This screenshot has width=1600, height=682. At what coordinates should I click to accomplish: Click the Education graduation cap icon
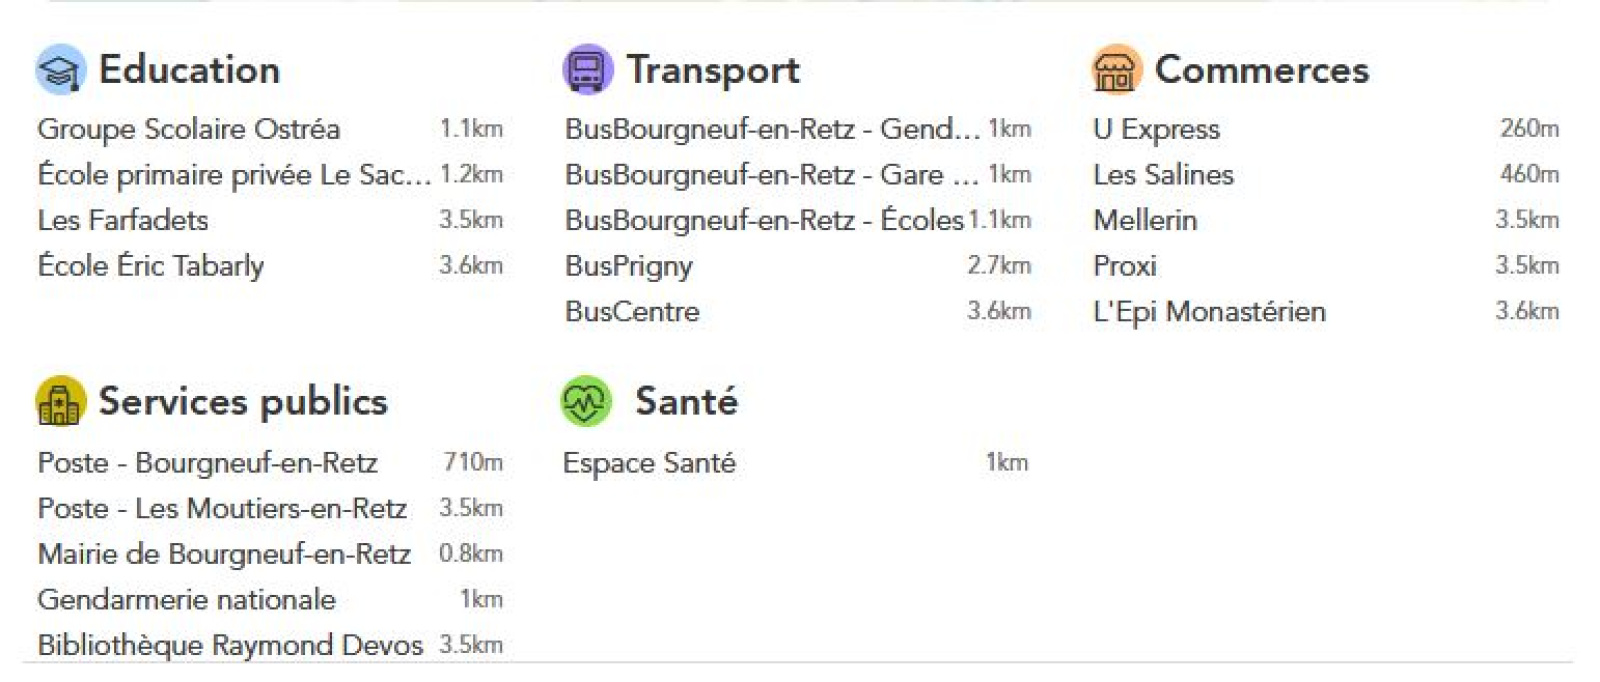click(x=60, y=70)
